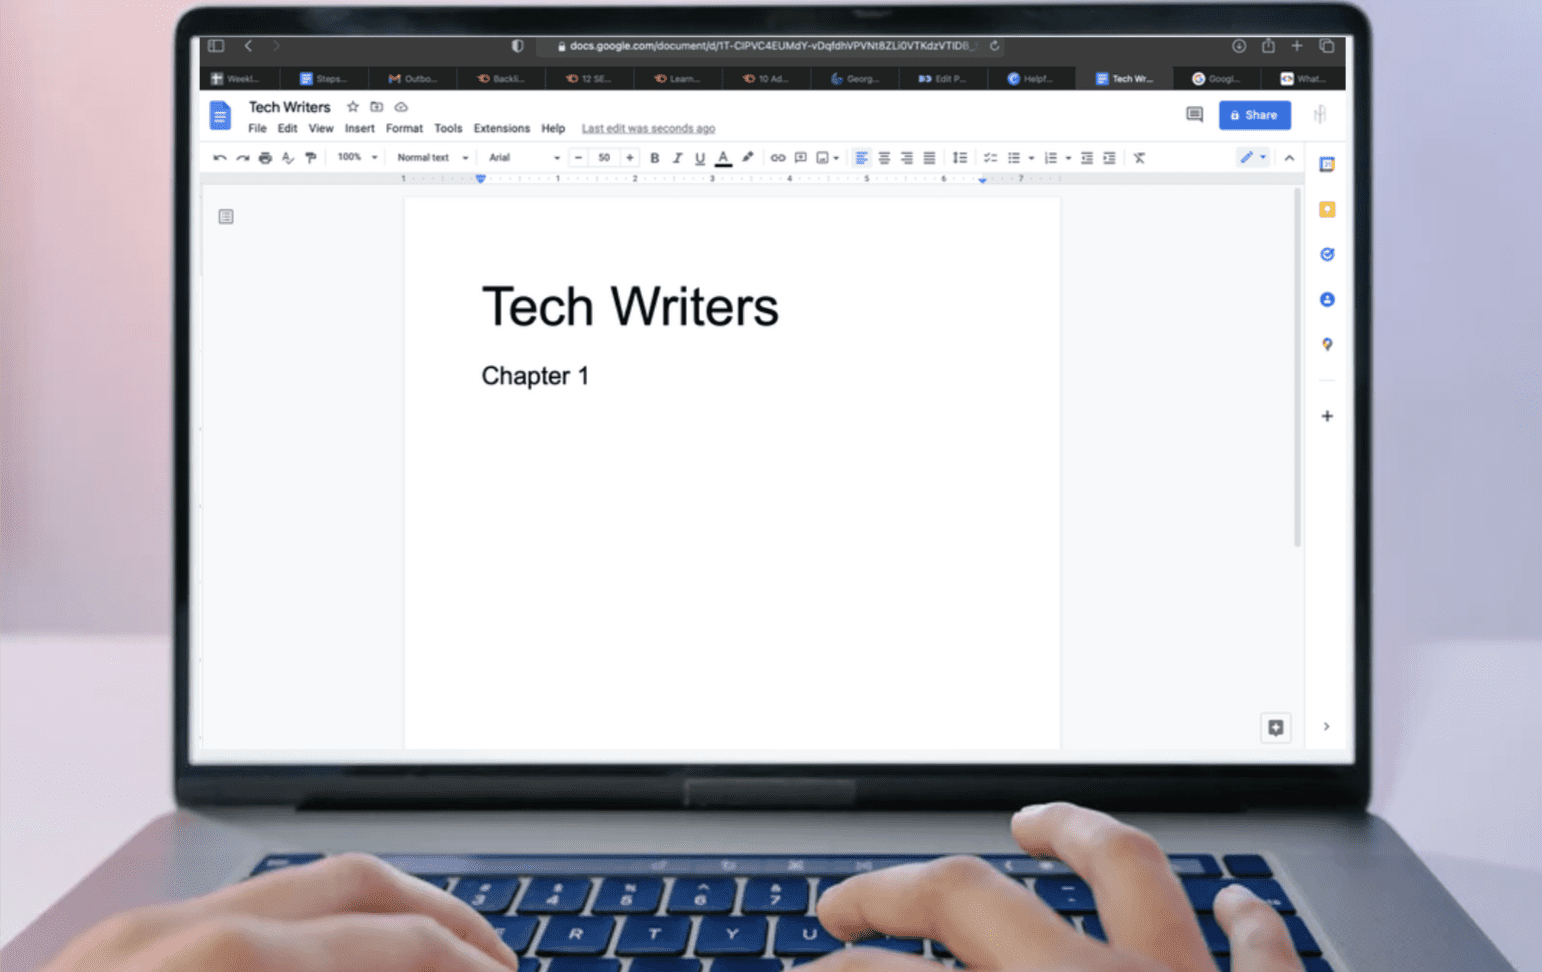Move the document to a folder

pos(377,107)
